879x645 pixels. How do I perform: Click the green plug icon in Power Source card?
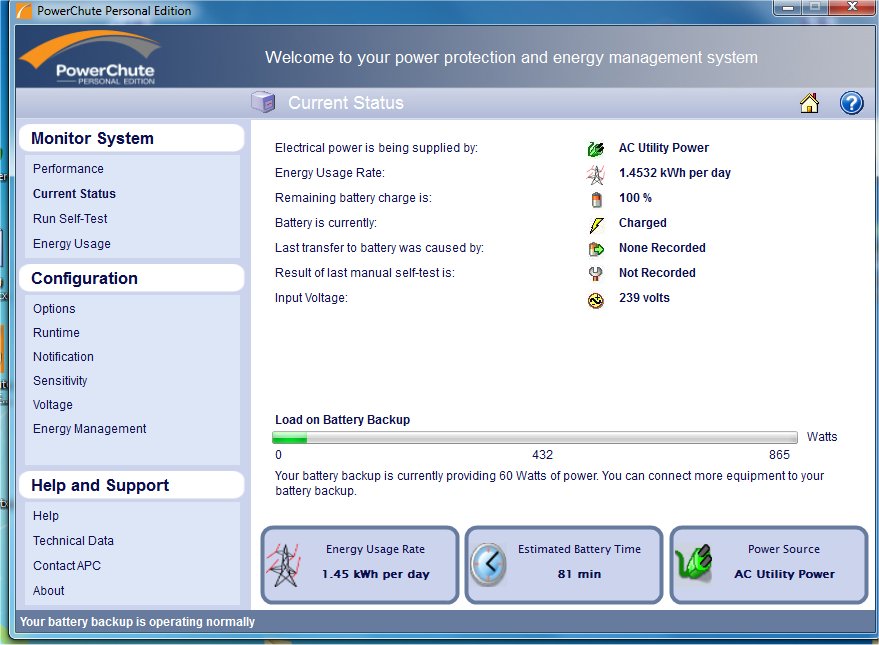click(x=694, y=562)
